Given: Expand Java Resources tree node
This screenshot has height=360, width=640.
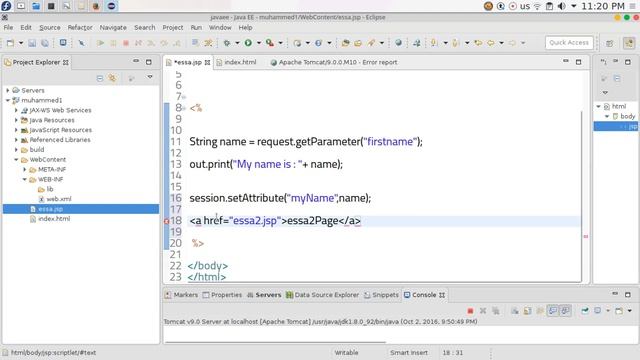Looking at the screenshot, I should [x=16, y=120].
